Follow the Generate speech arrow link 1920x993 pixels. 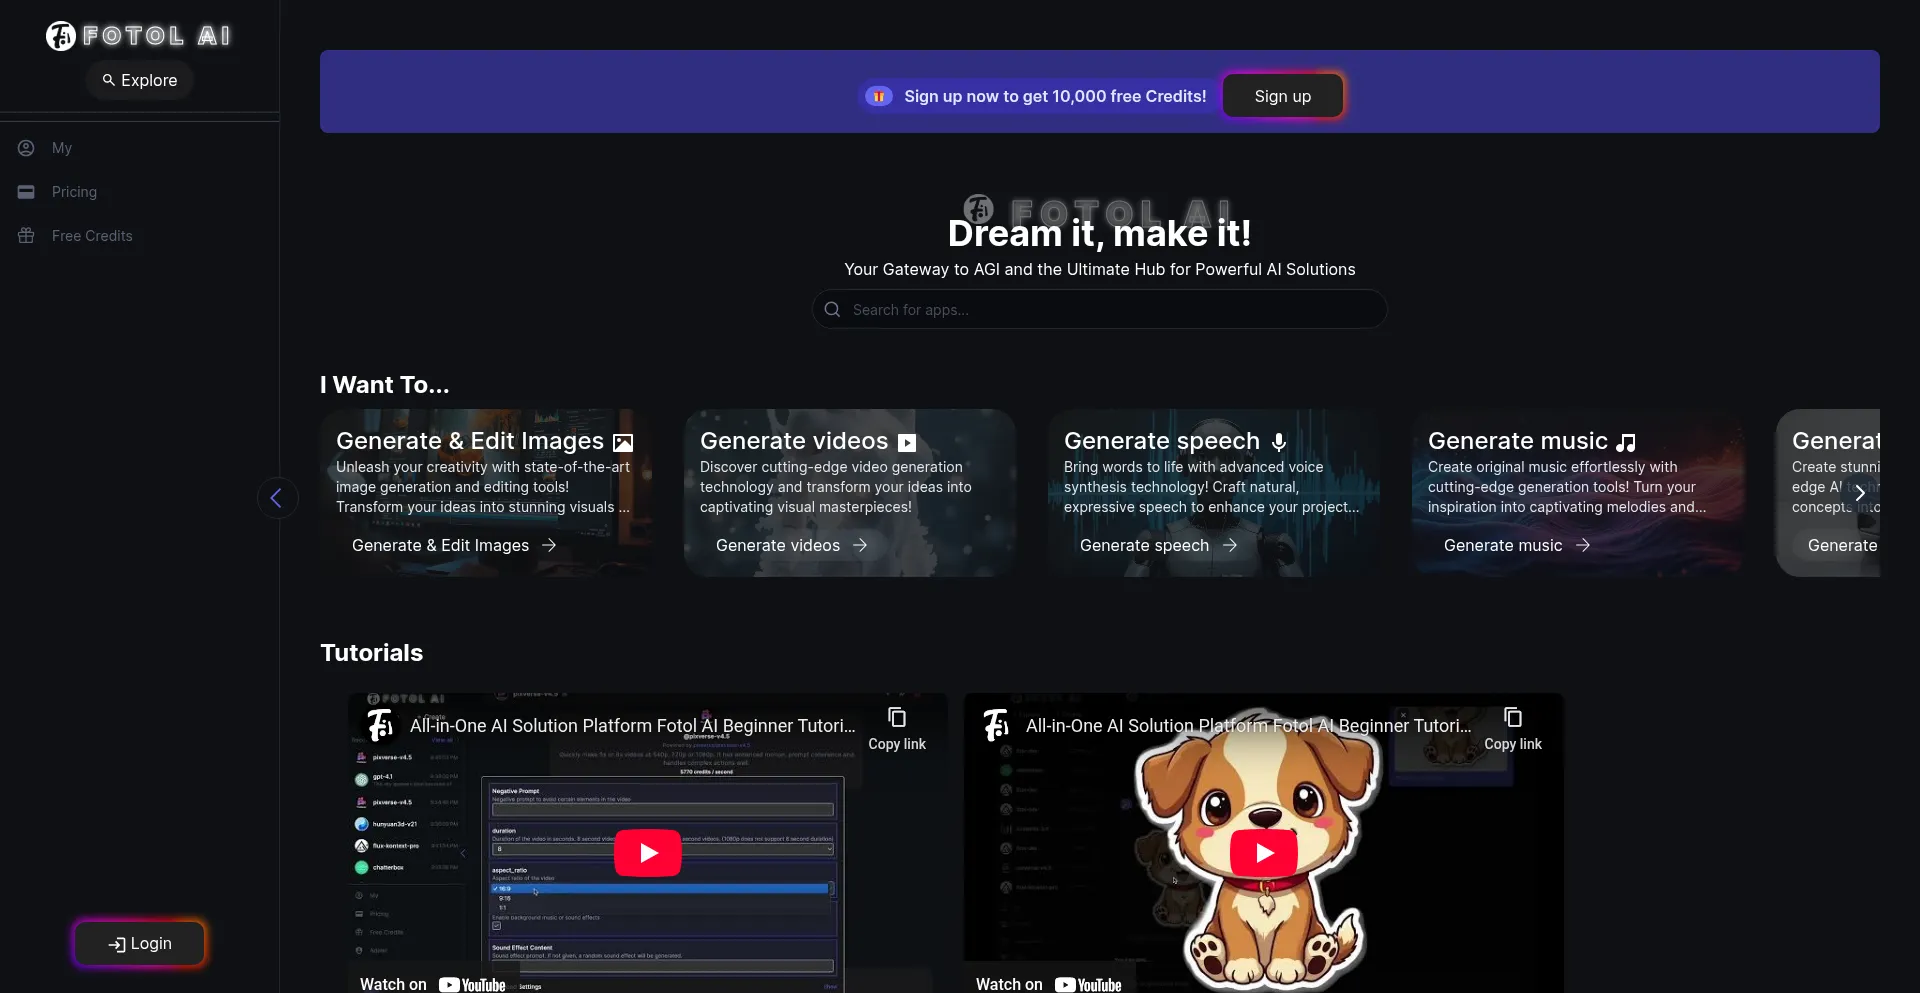tap(1158, 545)
